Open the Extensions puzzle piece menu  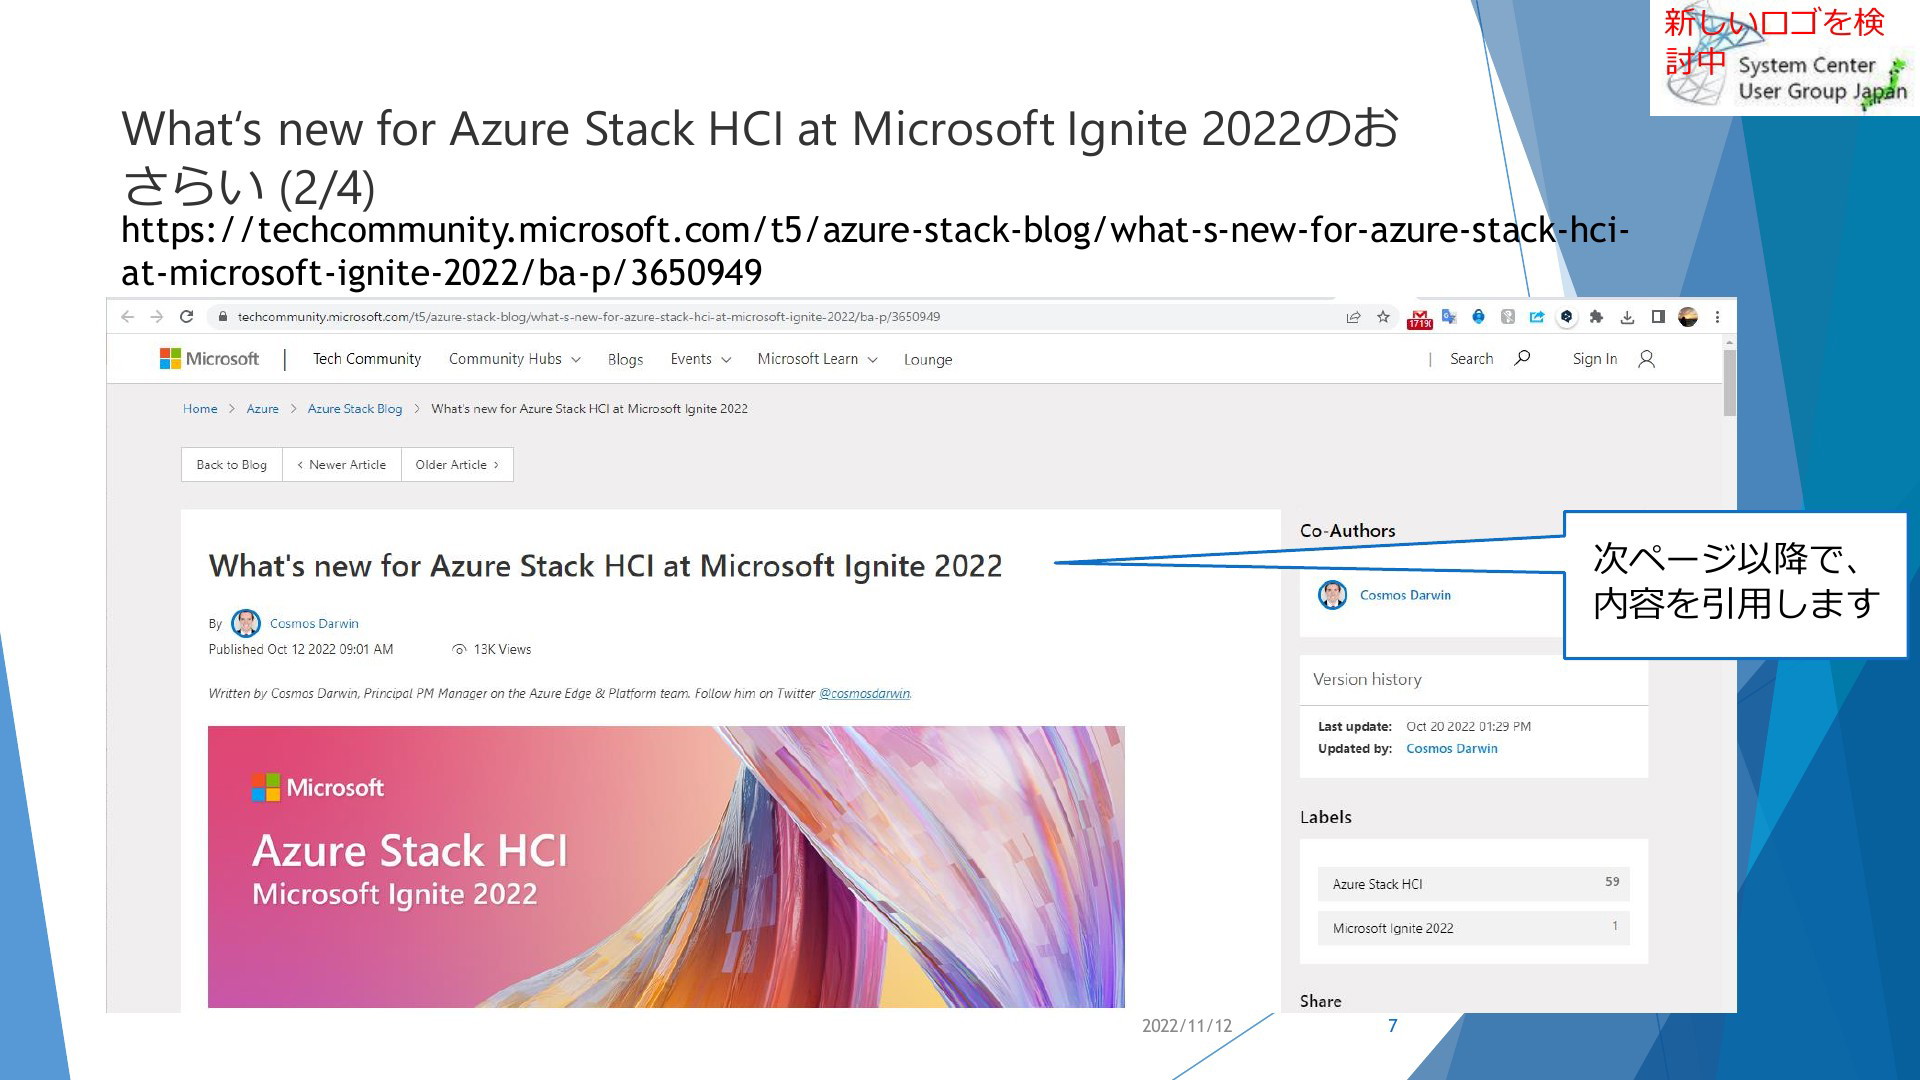coord(1596,317)
